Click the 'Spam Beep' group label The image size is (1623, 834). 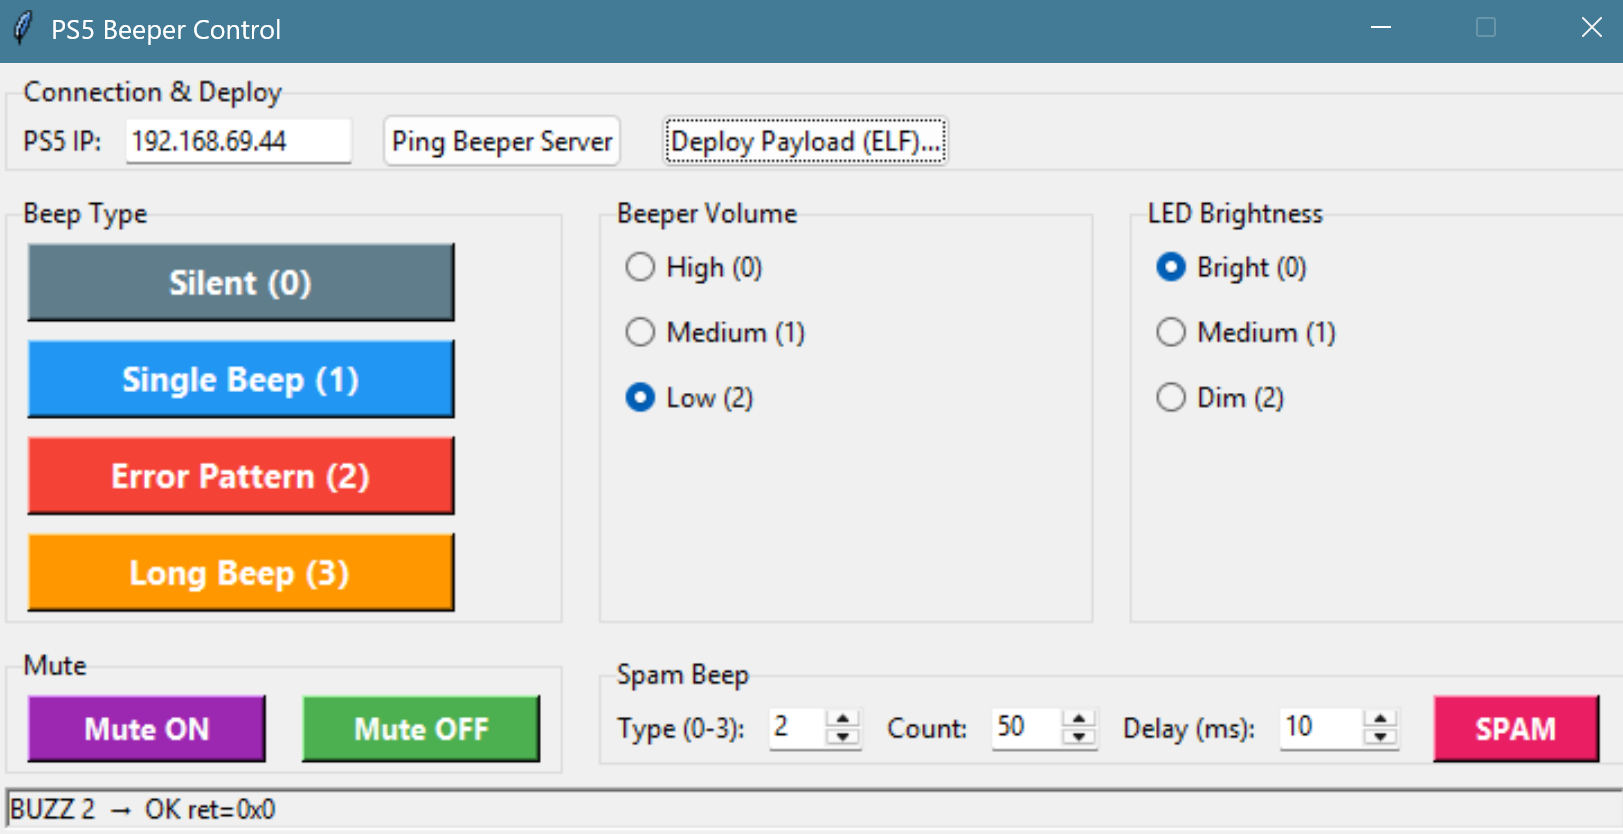click(x=683, y=675)
